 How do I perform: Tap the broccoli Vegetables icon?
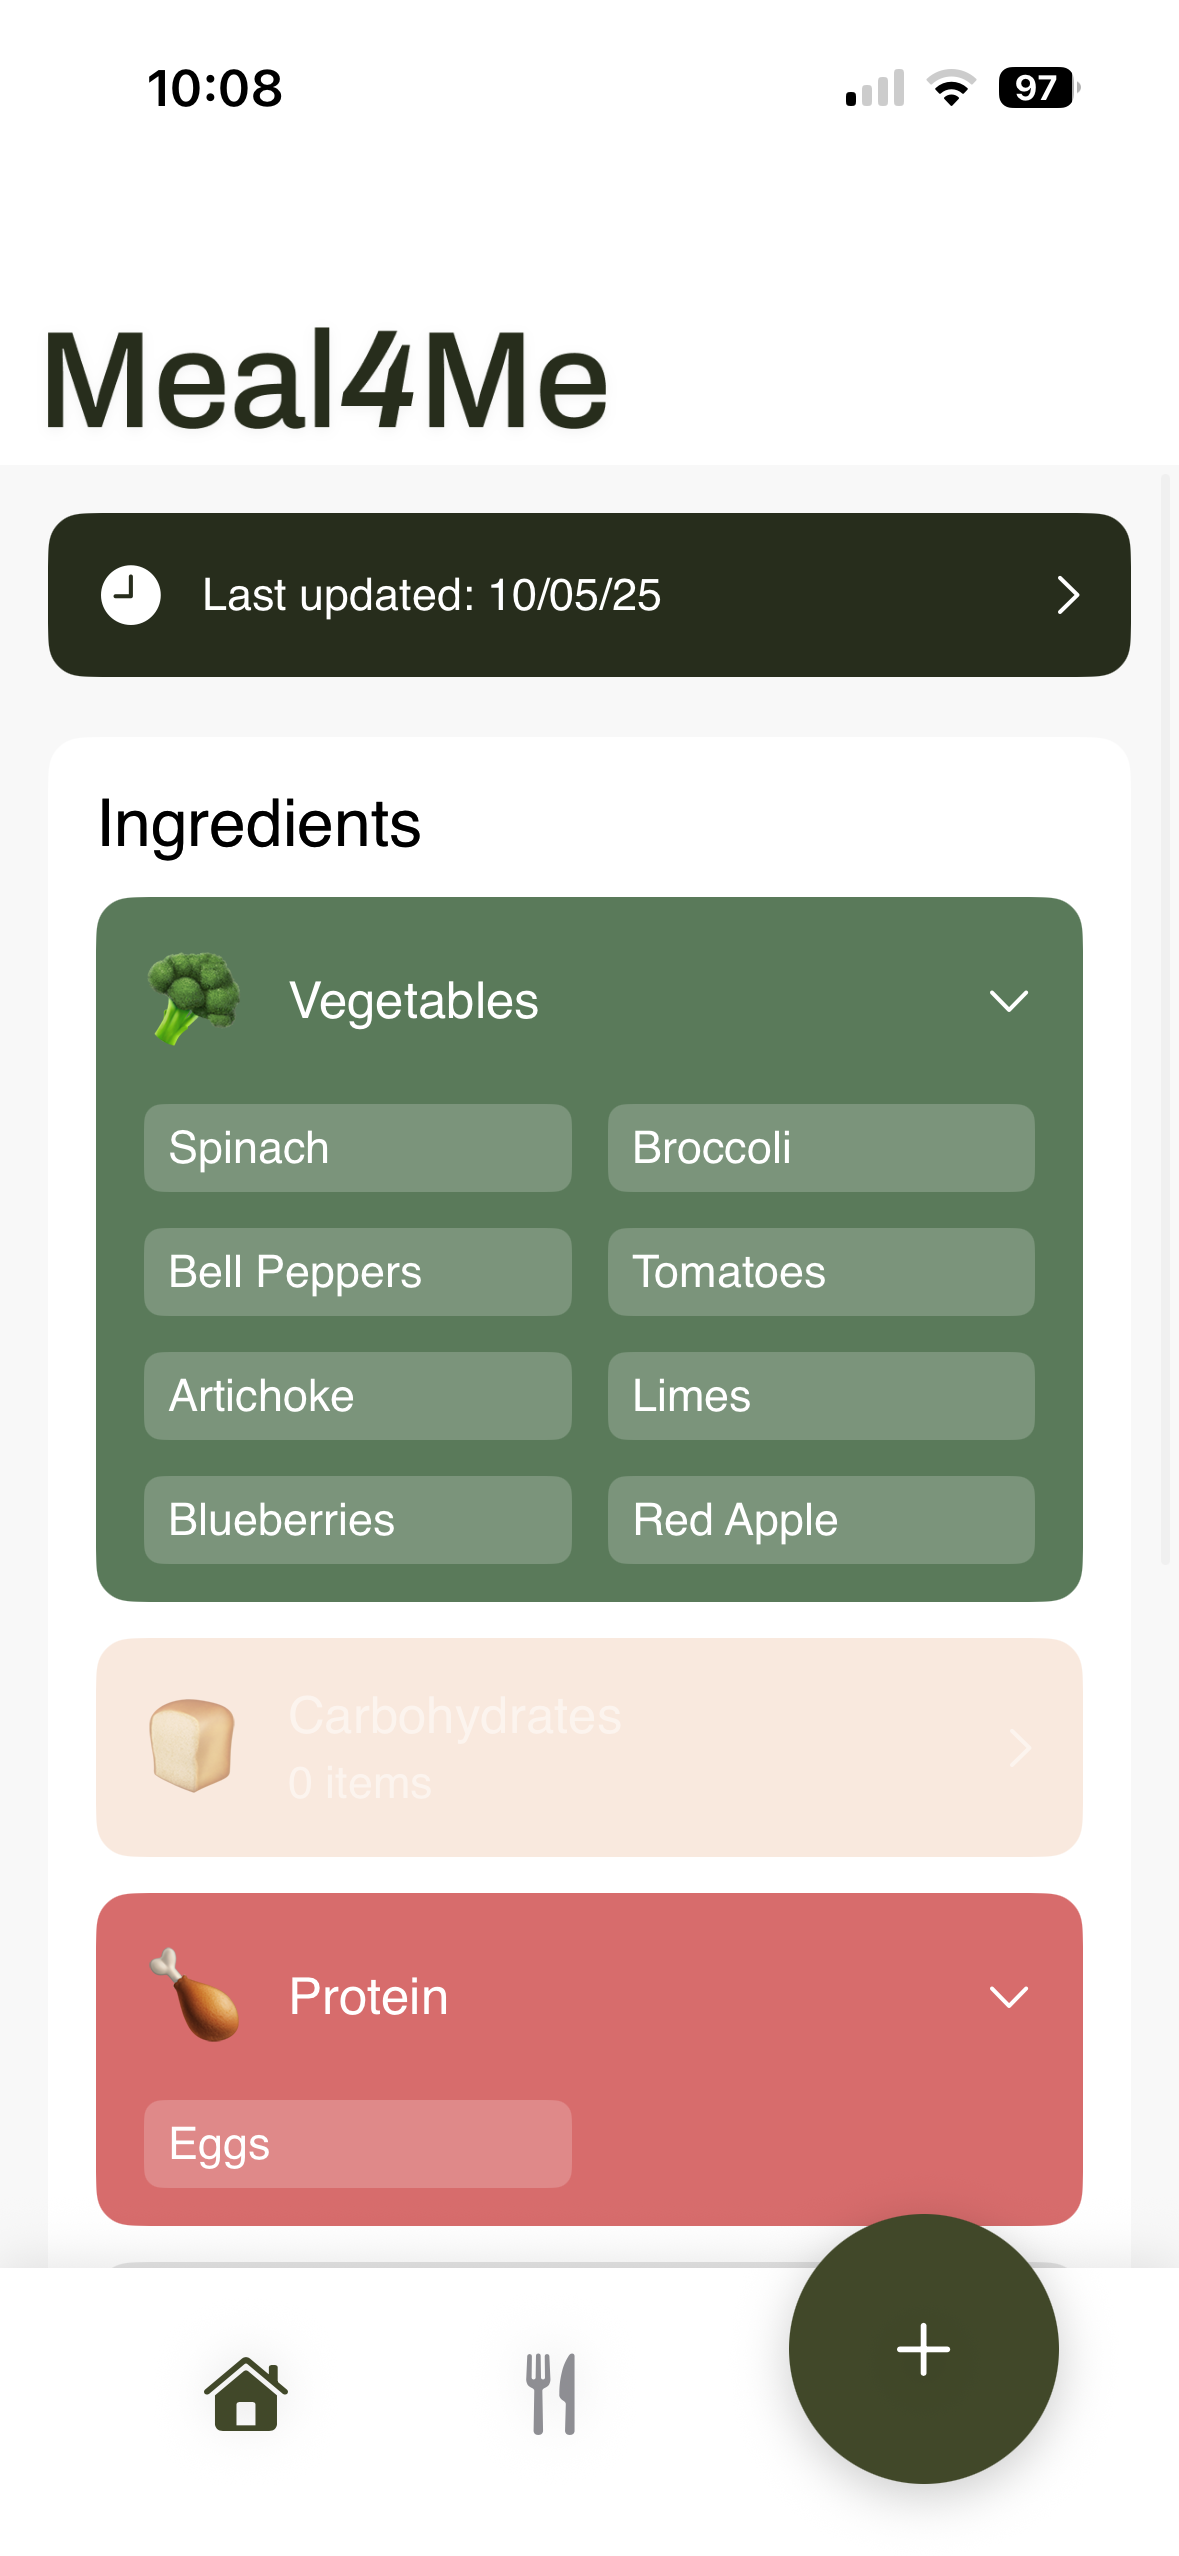(x=193, y=999)
